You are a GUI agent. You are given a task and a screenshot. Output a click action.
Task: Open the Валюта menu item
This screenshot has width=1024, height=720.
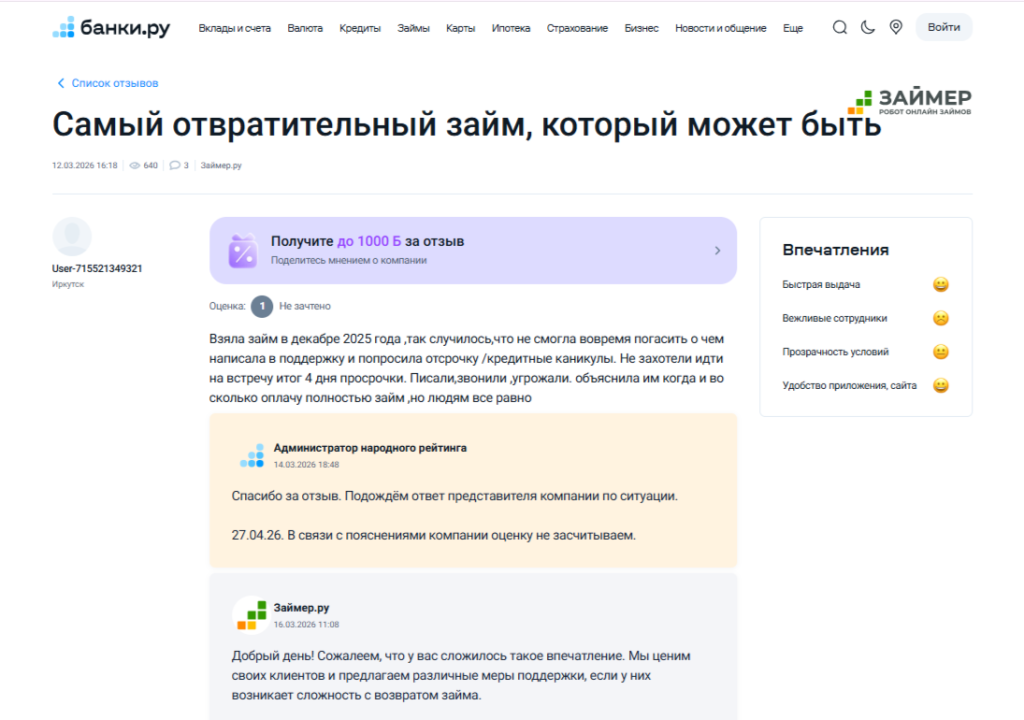pos(305,28)
